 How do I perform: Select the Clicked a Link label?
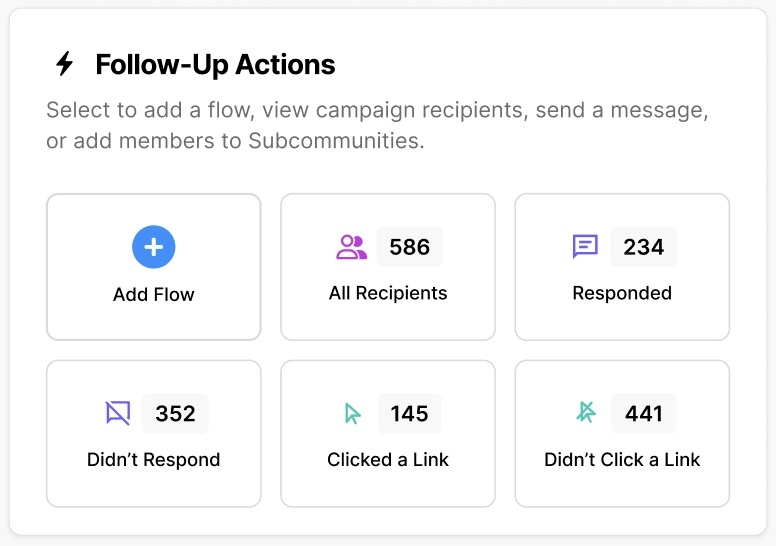(x=388, y=460)
